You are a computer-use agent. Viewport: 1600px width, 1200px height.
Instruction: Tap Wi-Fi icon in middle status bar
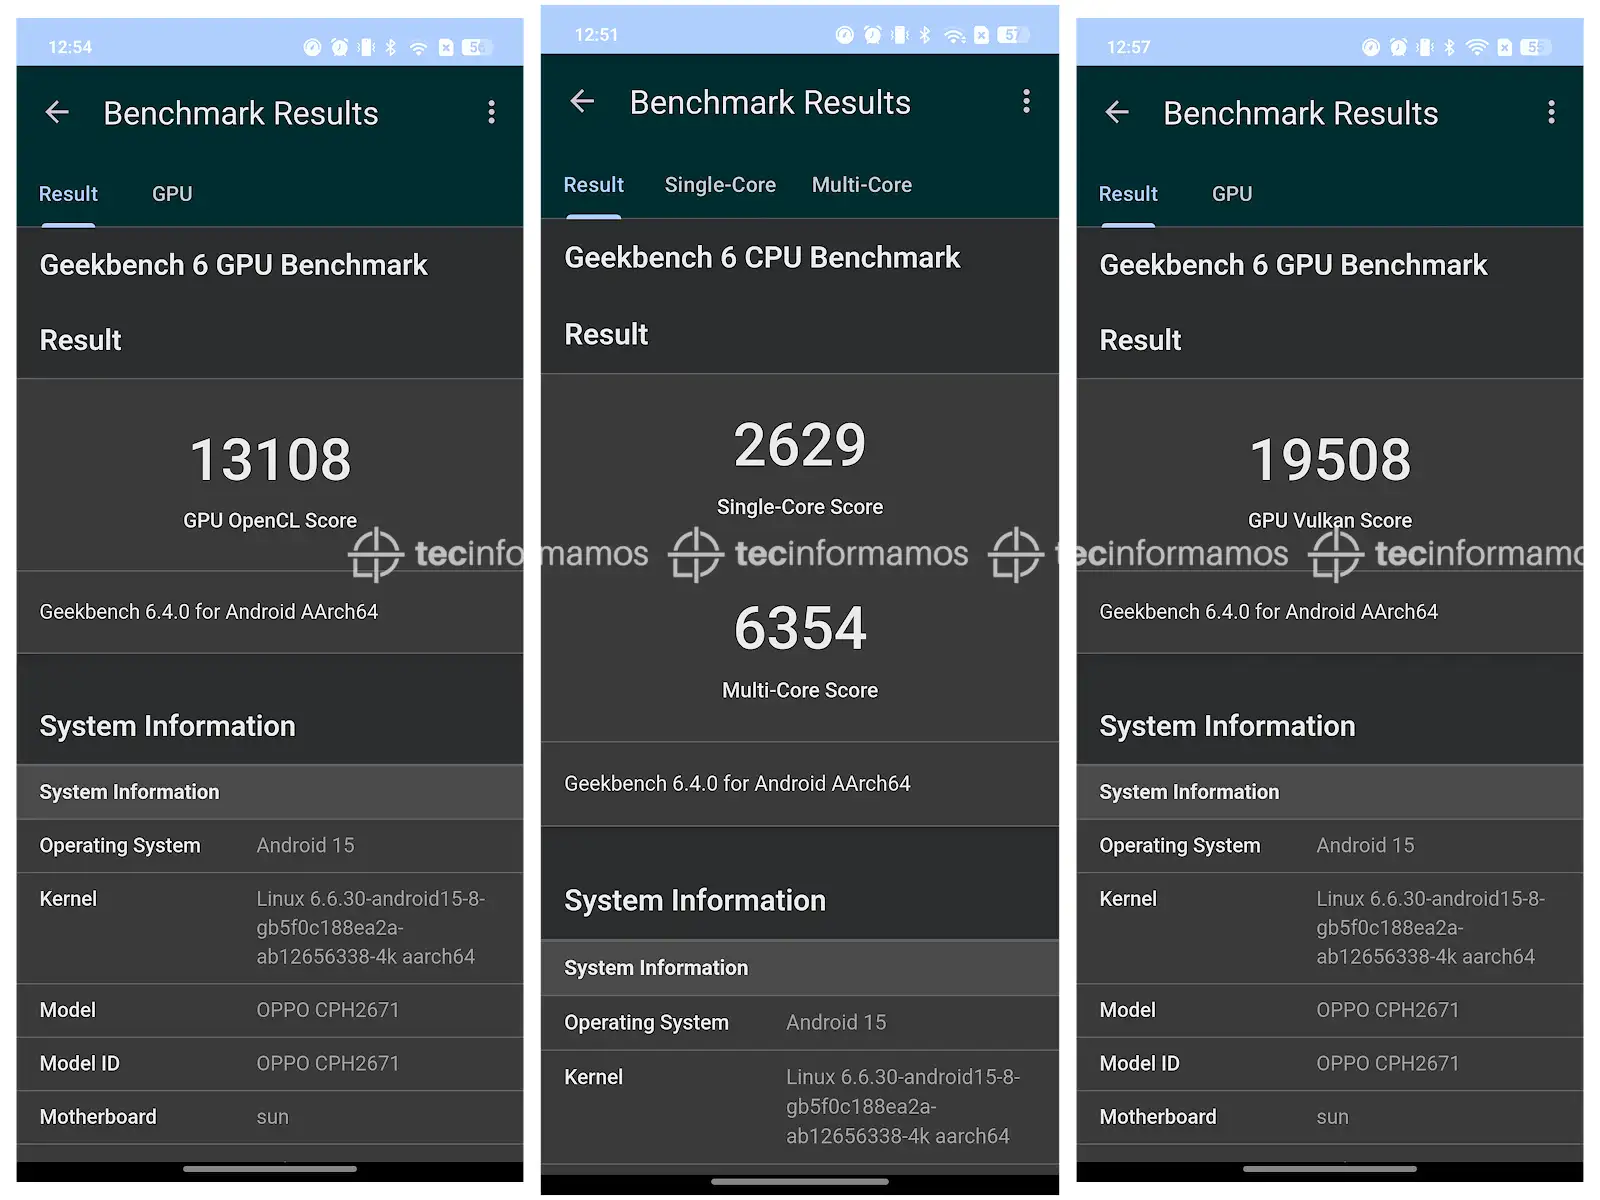pos(954,36)
